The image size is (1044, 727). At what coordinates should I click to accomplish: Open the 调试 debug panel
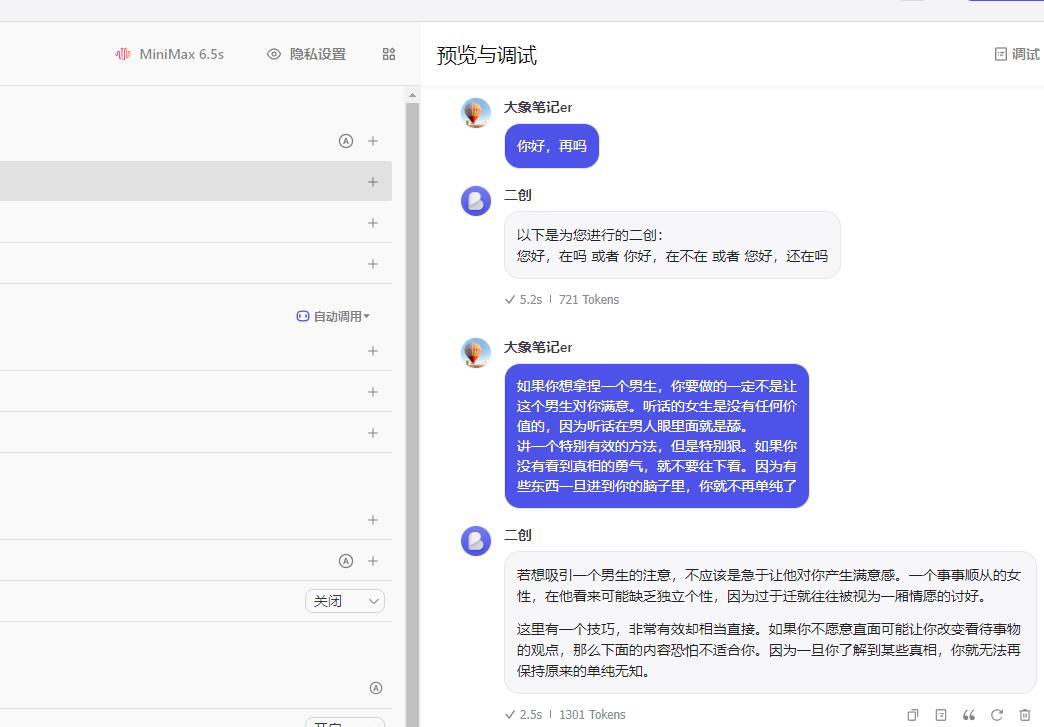(1017, 54)
